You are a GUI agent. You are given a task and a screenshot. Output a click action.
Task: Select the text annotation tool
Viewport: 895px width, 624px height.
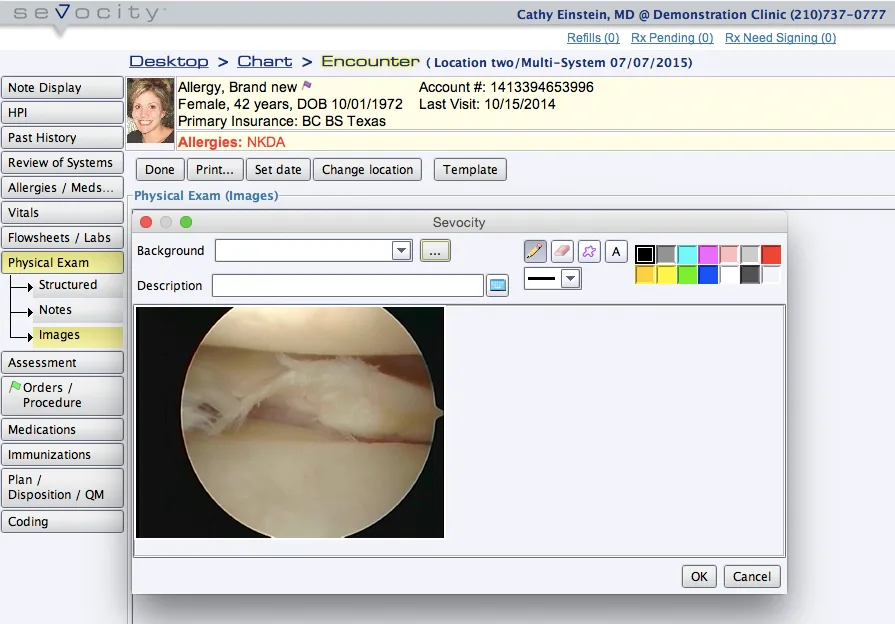pos(616,251)
